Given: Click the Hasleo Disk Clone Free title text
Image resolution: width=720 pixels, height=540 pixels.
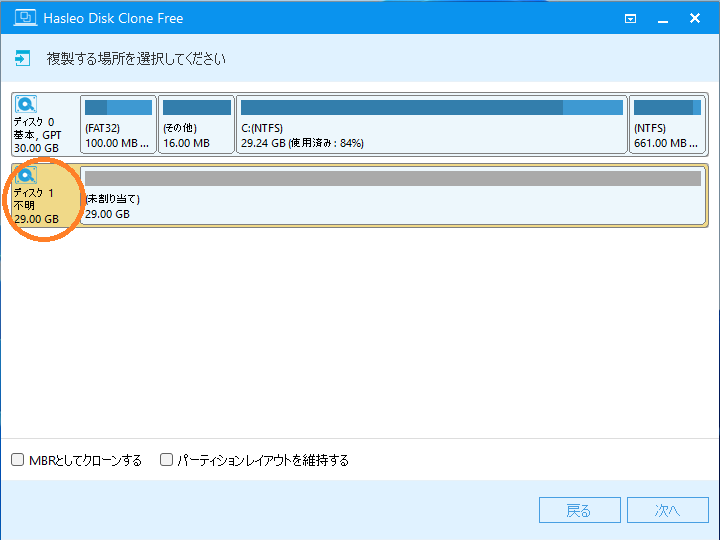Looking at the screenshot, I should [x=113, y=18].
